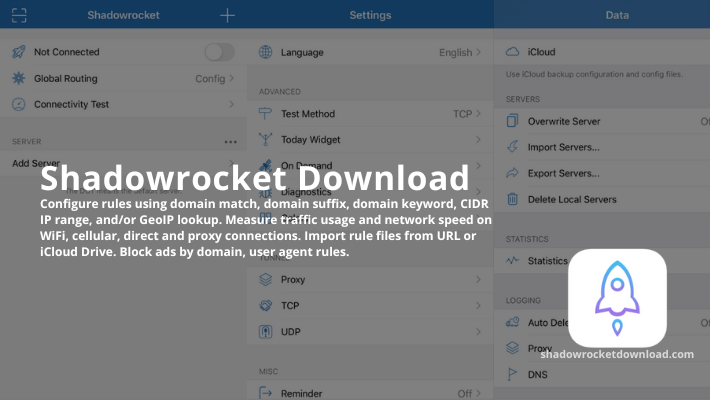Open the DNS logging row
This screenshot has height=400, width=710.
602,374
